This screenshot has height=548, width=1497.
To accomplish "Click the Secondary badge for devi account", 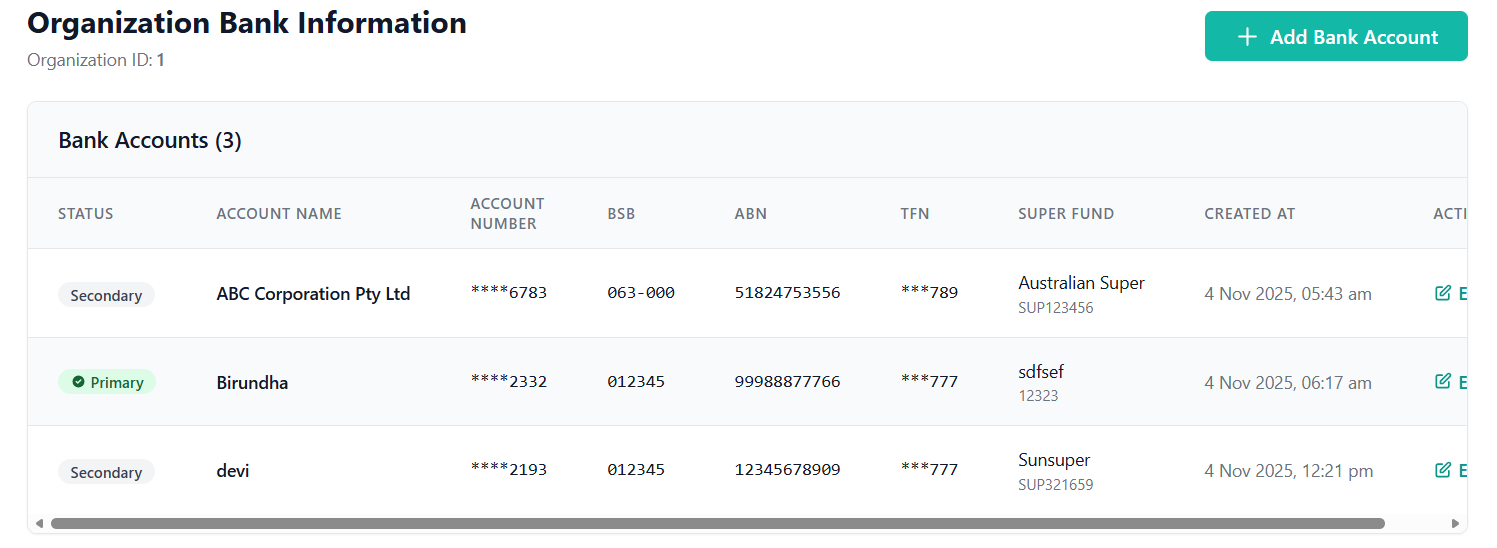I will pos(106,472).
